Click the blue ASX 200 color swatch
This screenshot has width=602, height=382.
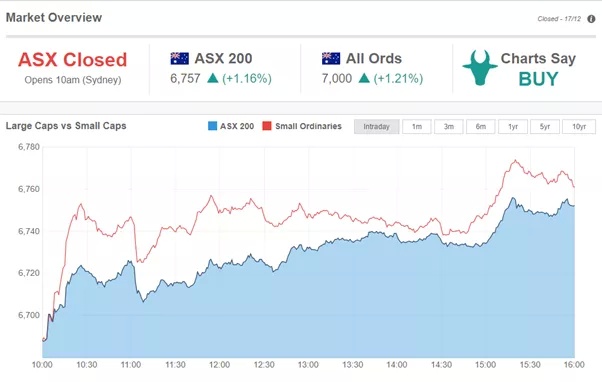point(212,126)
